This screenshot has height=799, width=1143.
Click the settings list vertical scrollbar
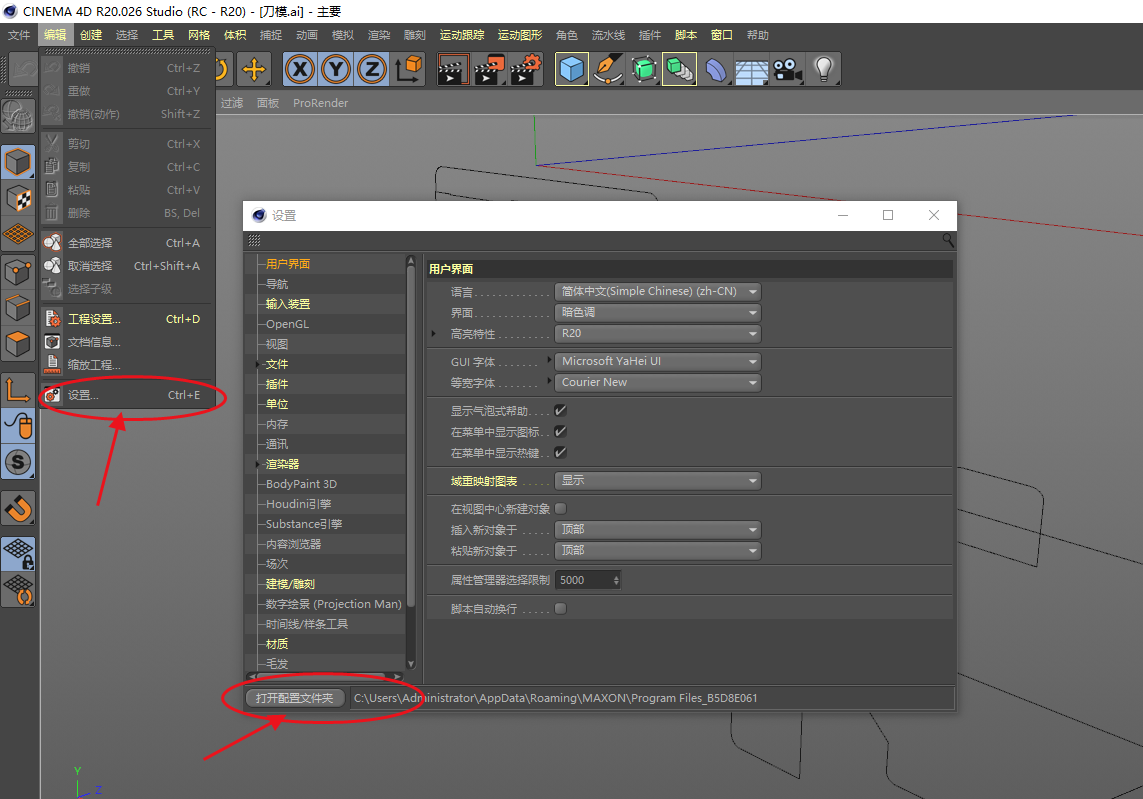pyautogui.click(x=410, y=437)
